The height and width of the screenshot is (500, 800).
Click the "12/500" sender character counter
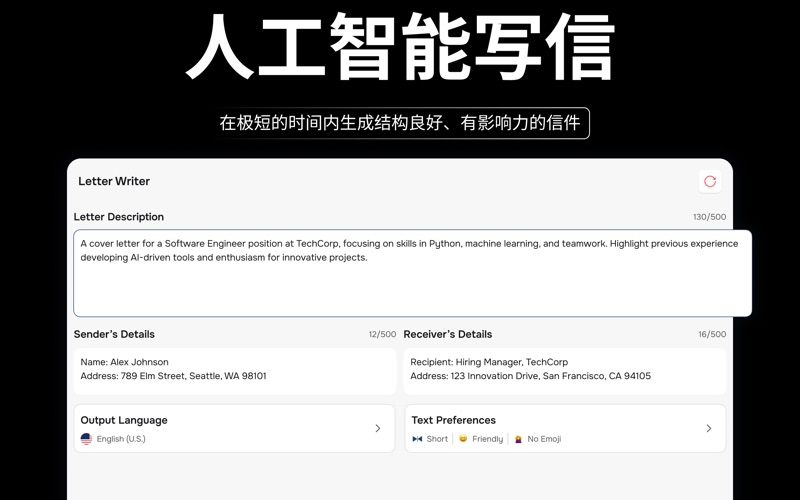pos(382,334)
